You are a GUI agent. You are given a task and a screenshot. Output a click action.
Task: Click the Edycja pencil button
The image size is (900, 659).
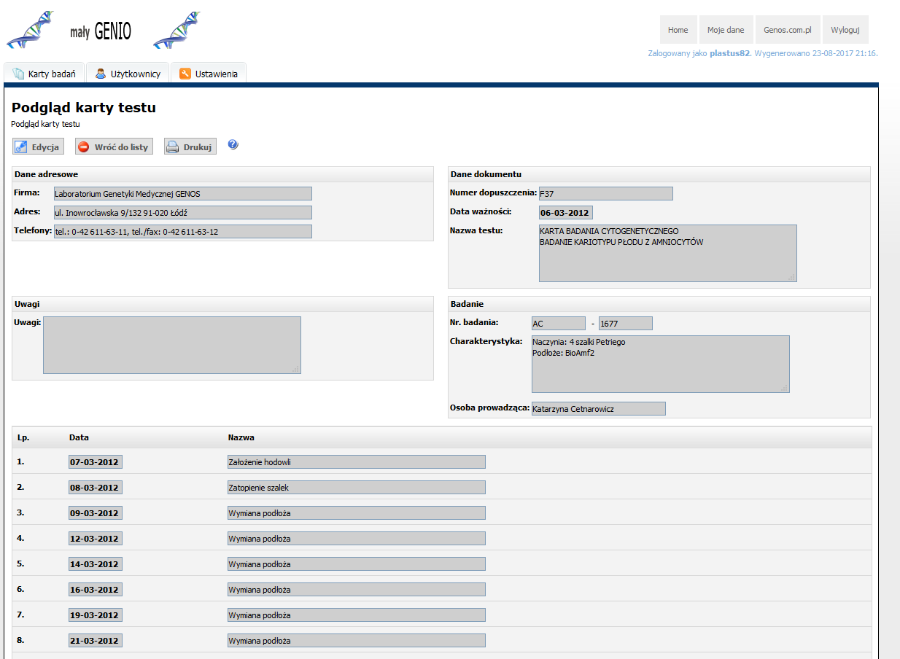pyautogui.click(x=38, y=147)
